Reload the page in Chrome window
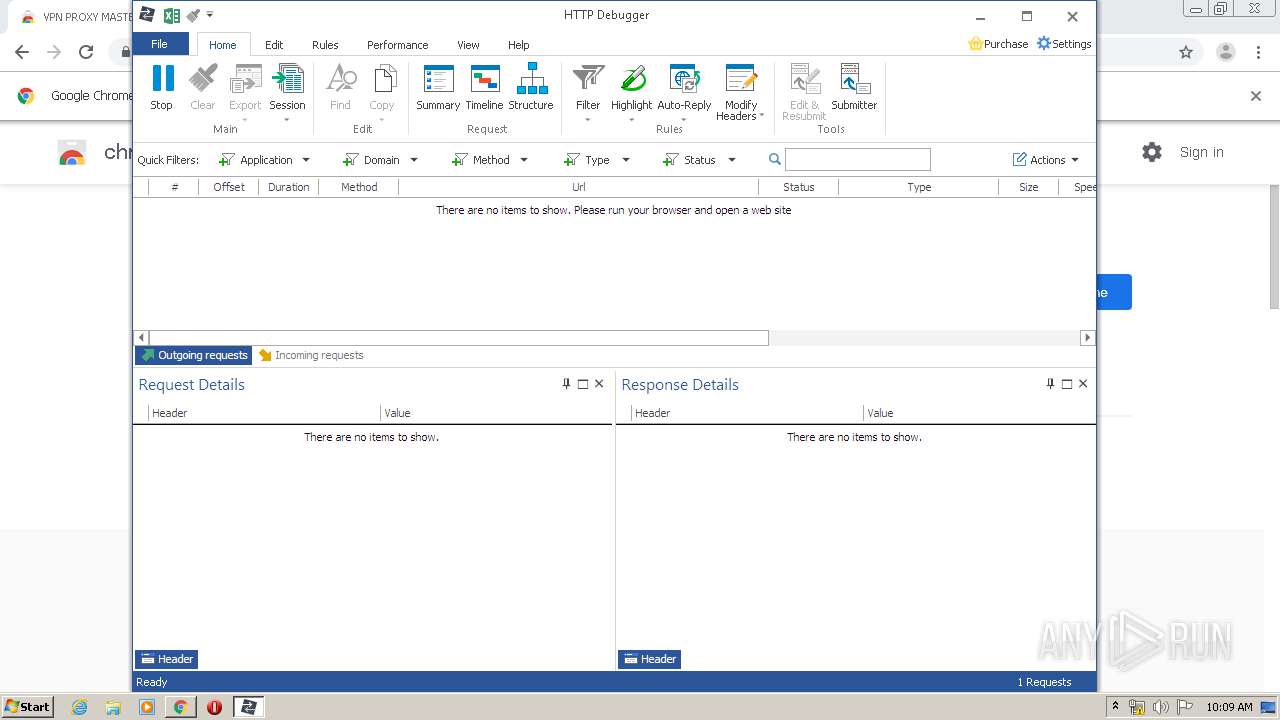This screenshot has width=1280, height=720. (86, 52)
